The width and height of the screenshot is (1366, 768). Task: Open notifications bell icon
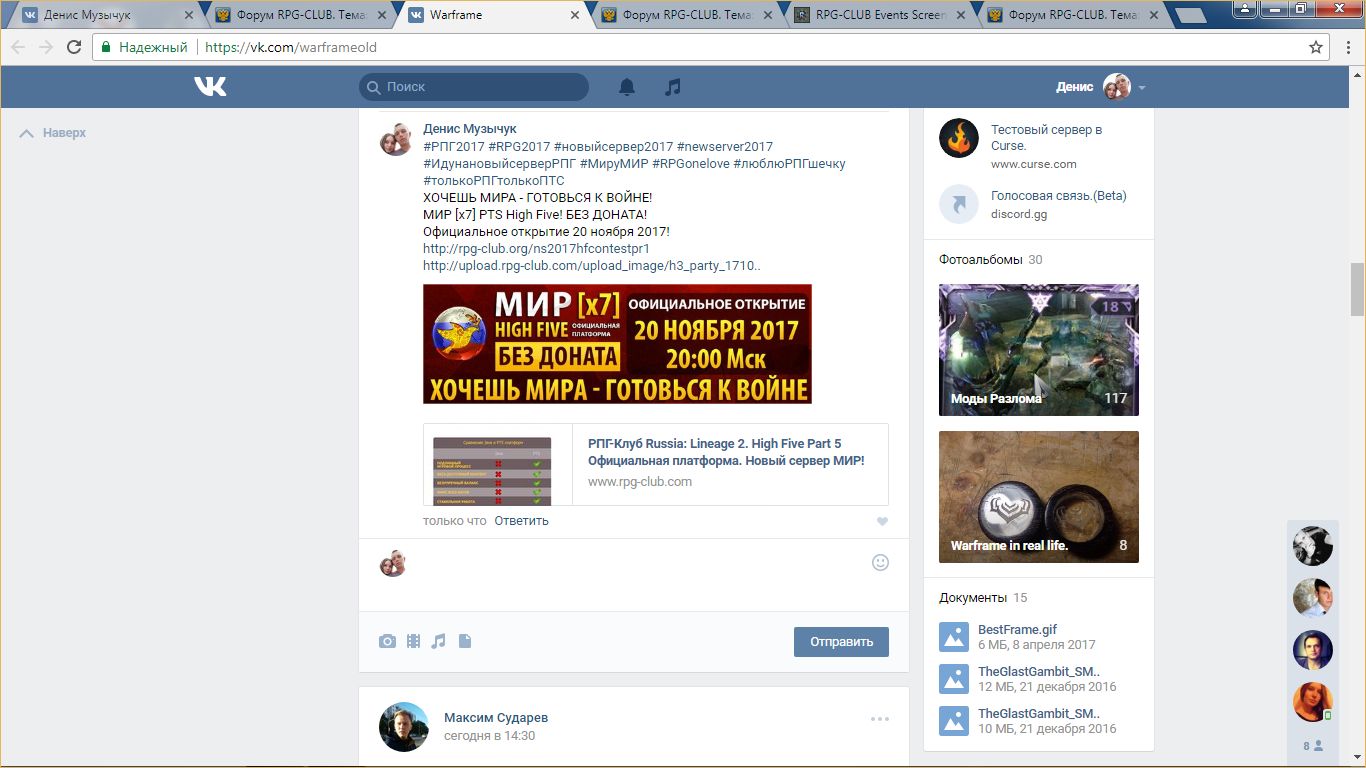click(627, 87)
